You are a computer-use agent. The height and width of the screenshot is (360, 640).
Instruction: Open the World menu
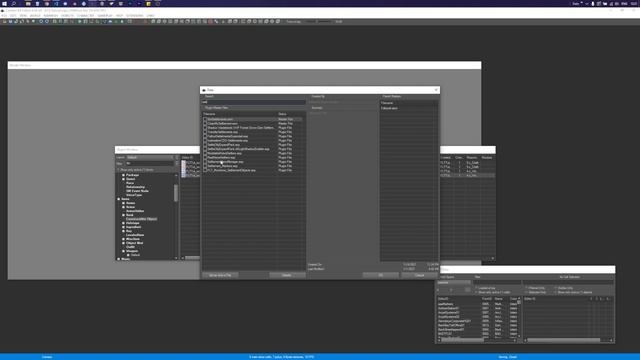point(35,16)
